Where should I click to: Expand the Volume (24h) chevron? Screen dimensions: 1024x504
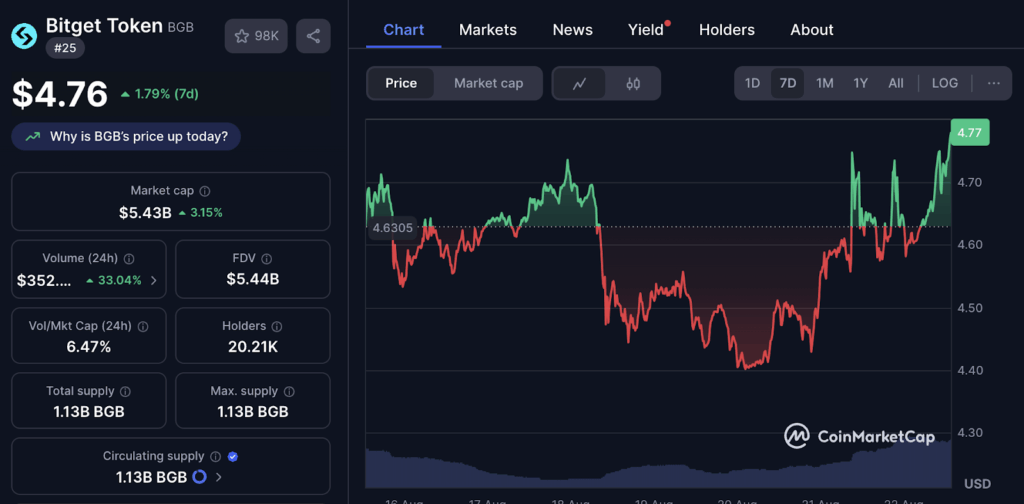153,280
